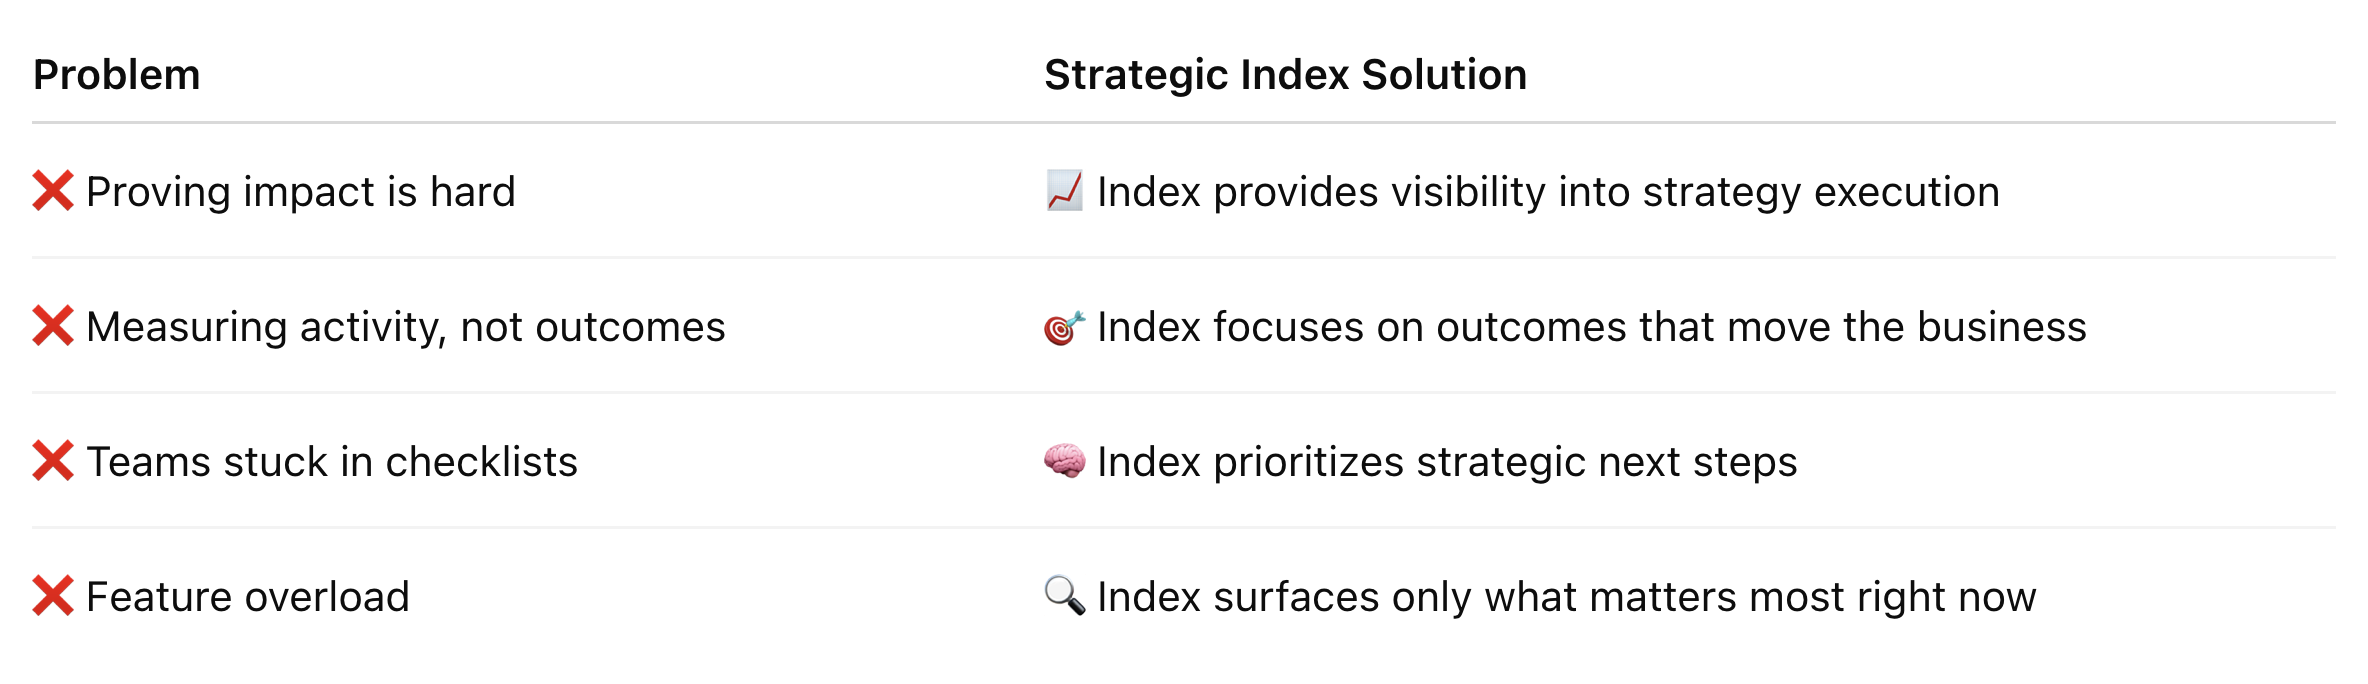Image resolution: width=2368 pixels, height=684 pixels.
Task: Click the magnifying glass emoji
Action: pos(1065,596)
